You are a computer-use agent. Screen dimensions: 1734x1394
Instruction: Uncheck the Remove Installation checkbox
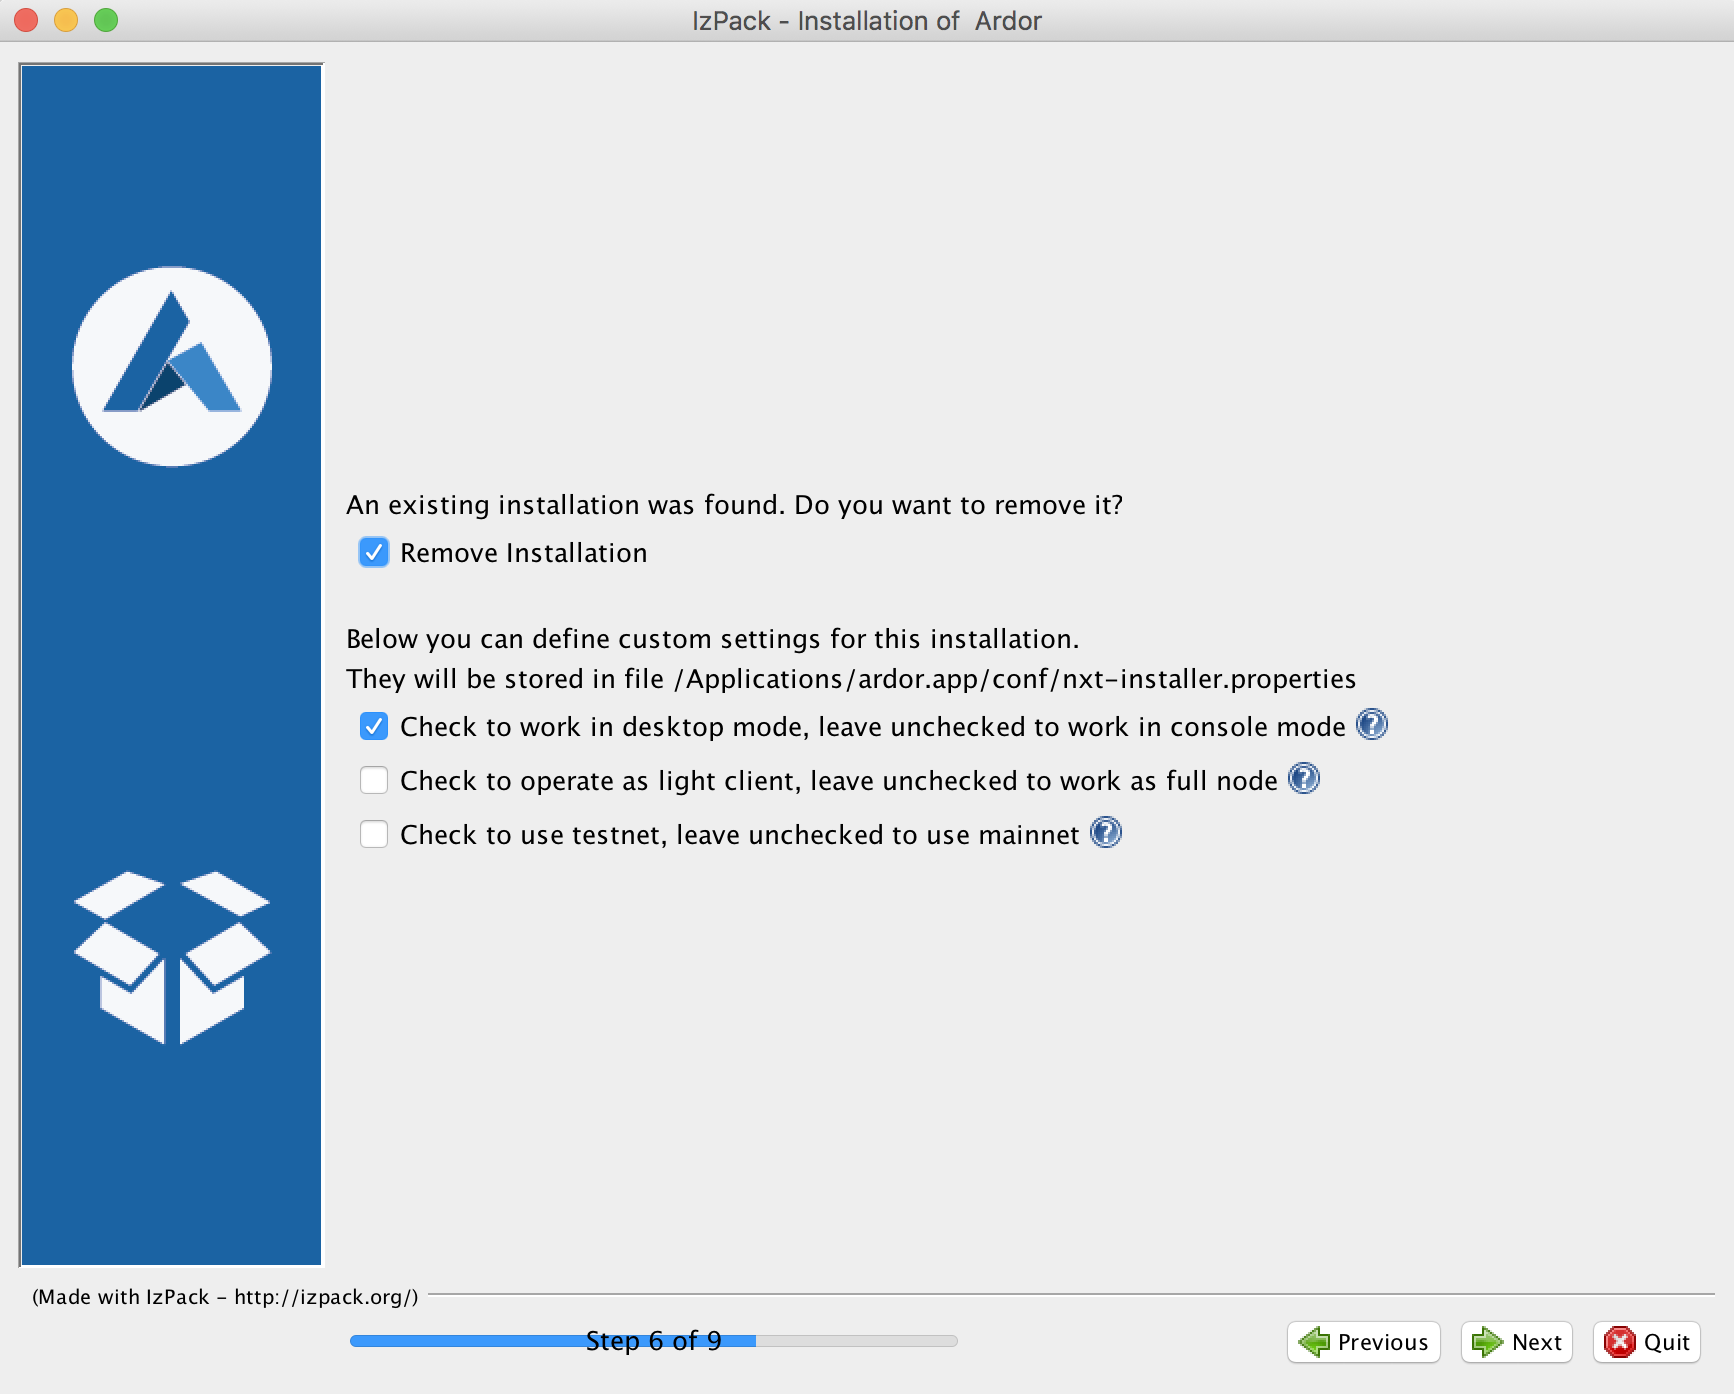click(374, 553)
